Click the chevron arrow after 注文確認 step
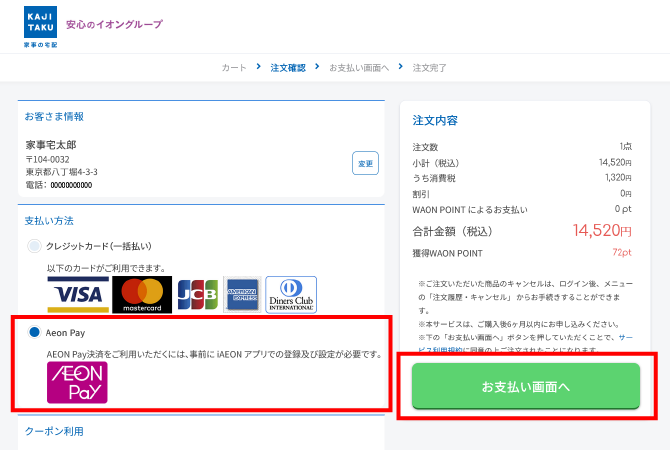This screenshot has width=670, height=450. [x=317, y=67]
